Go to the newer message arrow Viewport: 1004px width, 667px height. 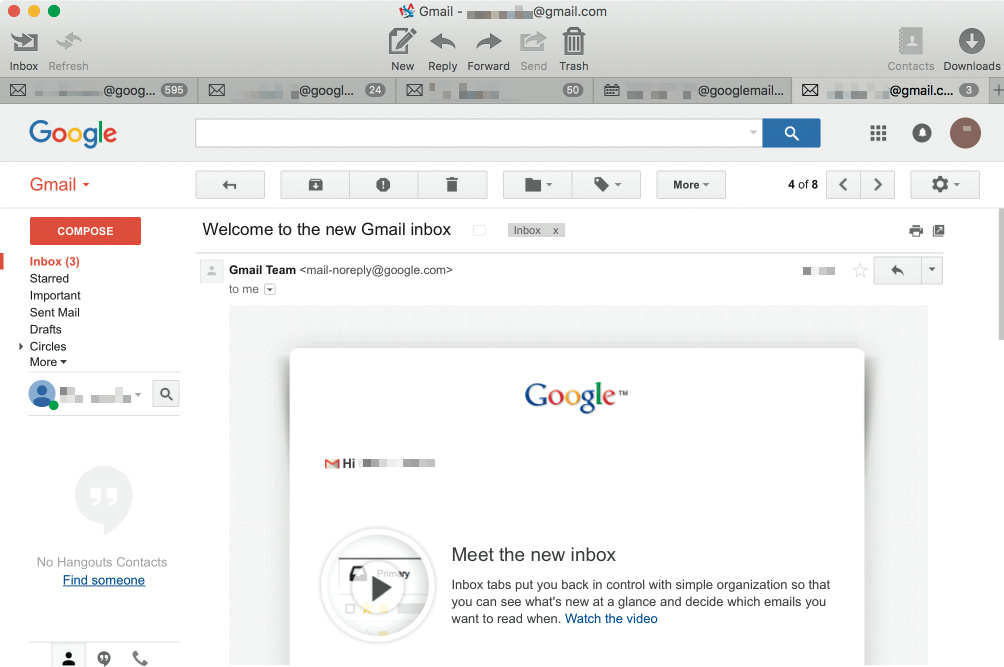tap(843, 185)
